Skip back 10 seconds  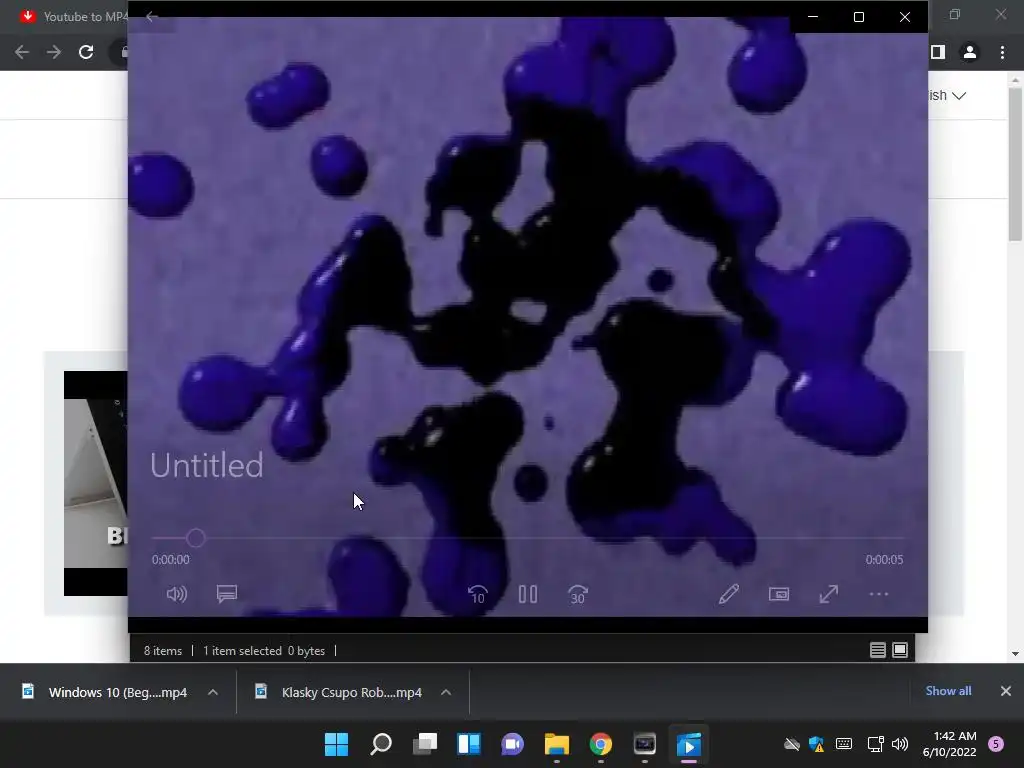pyautogui.click(x=477, y=594)
